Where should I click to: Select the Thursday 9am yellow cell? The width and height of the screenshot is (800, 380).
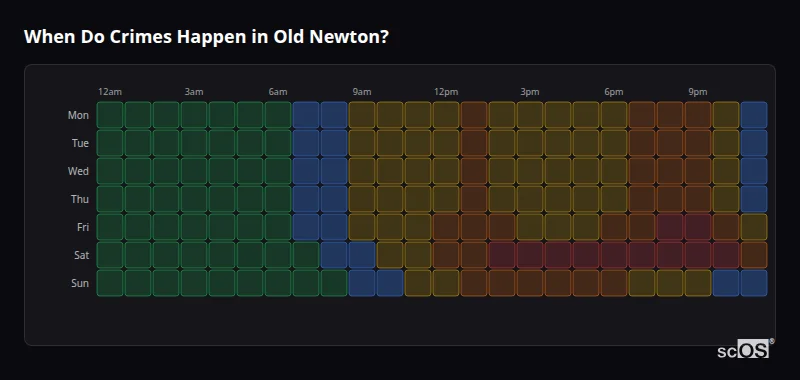point(362,199)
